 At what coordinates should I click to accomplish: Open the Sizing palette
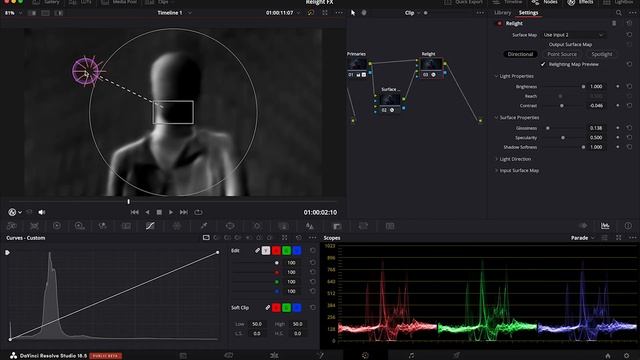point(363,226)
